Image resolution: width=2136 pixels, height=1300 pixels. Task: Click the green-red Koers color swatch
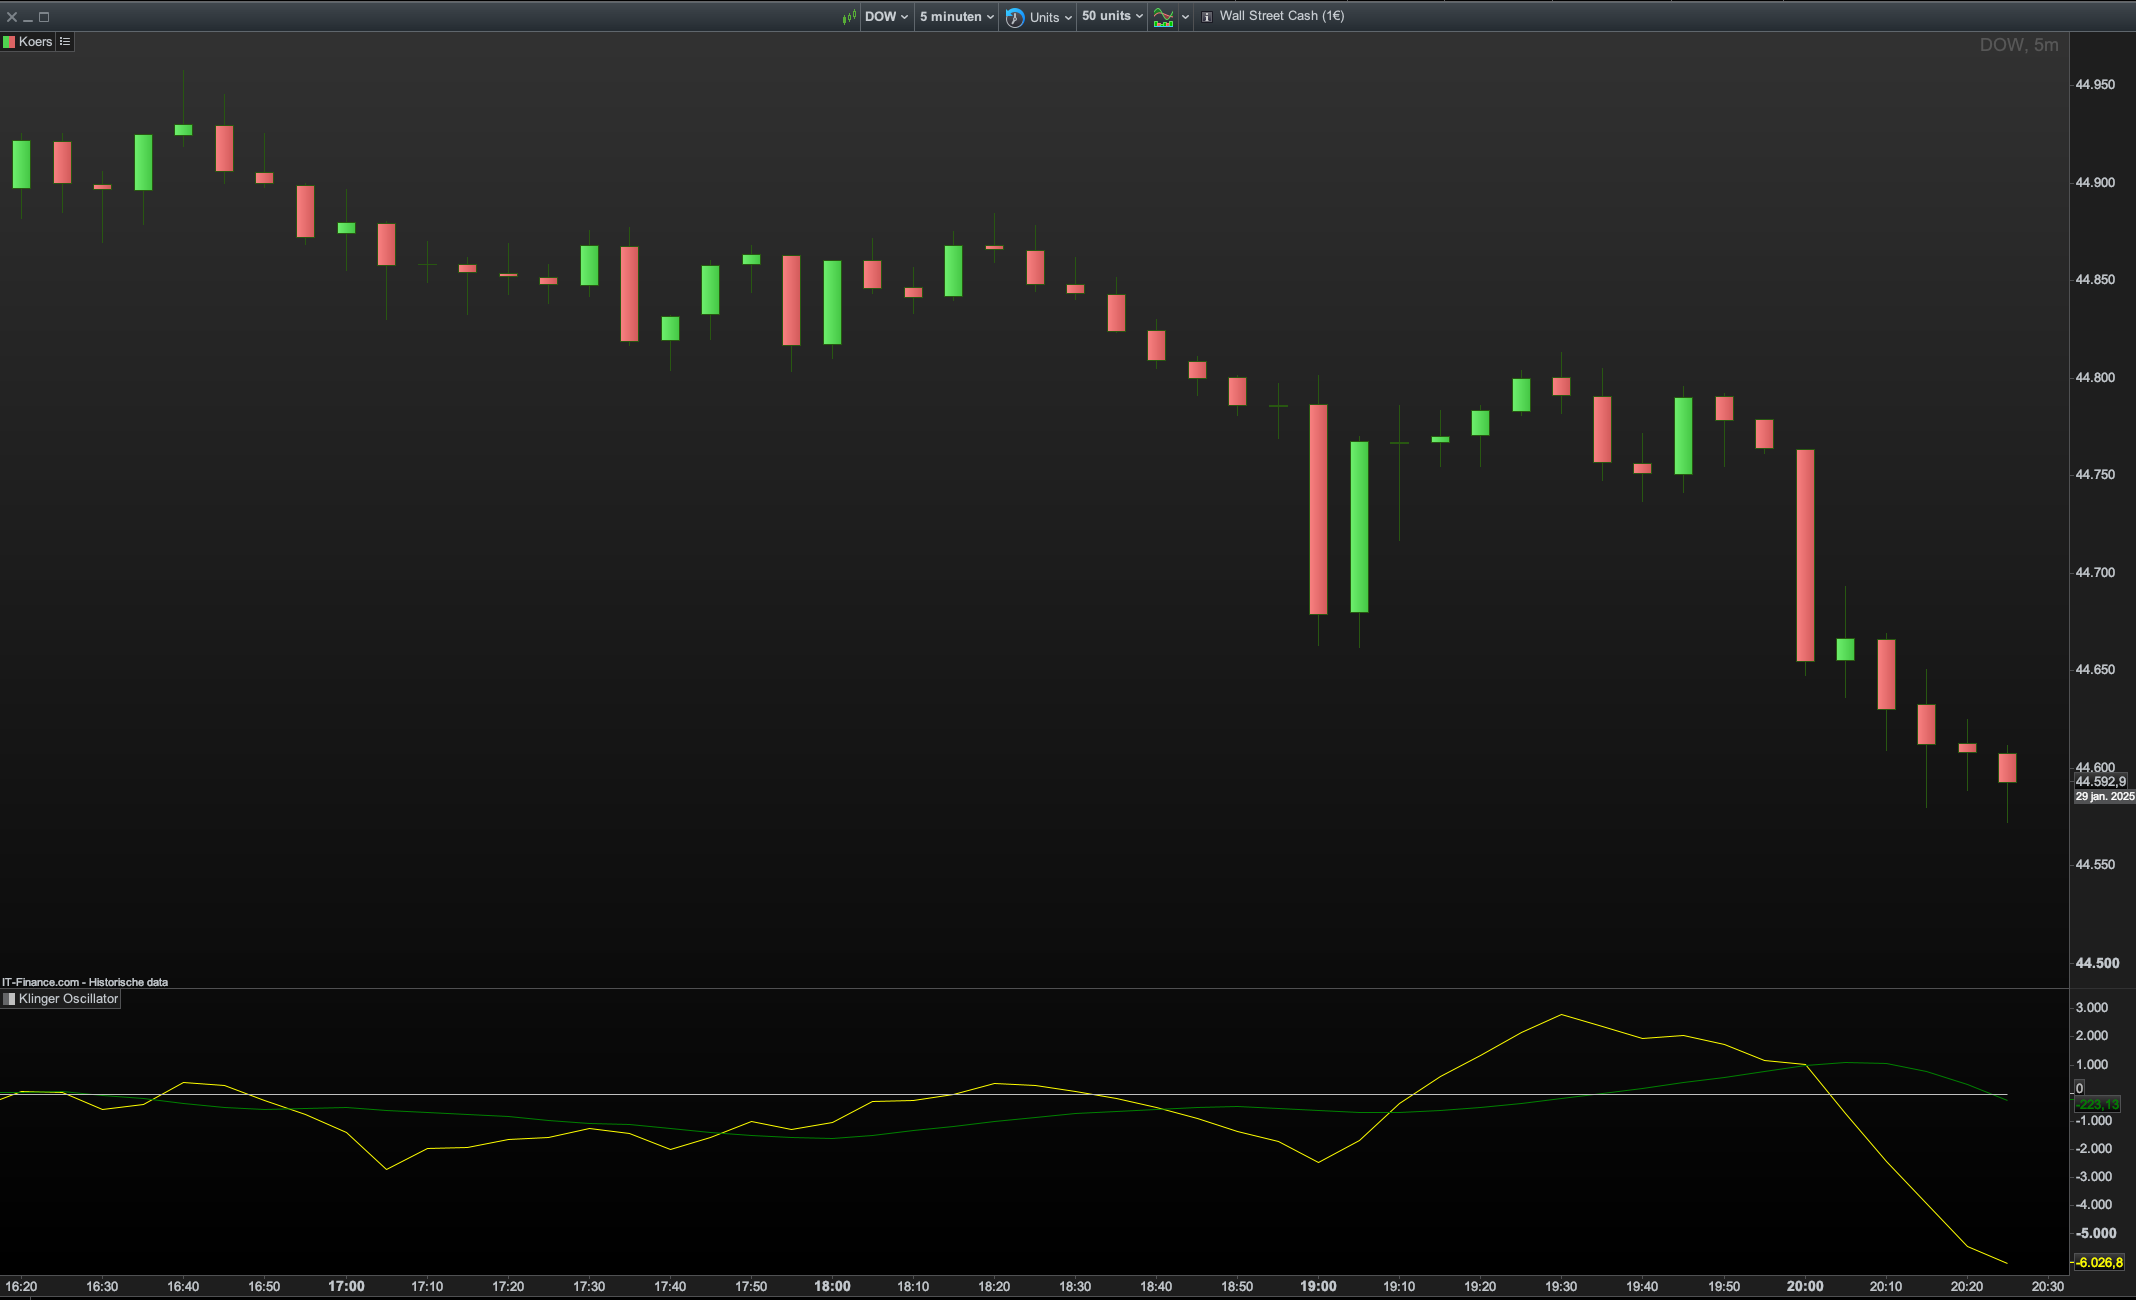point(9,42)
